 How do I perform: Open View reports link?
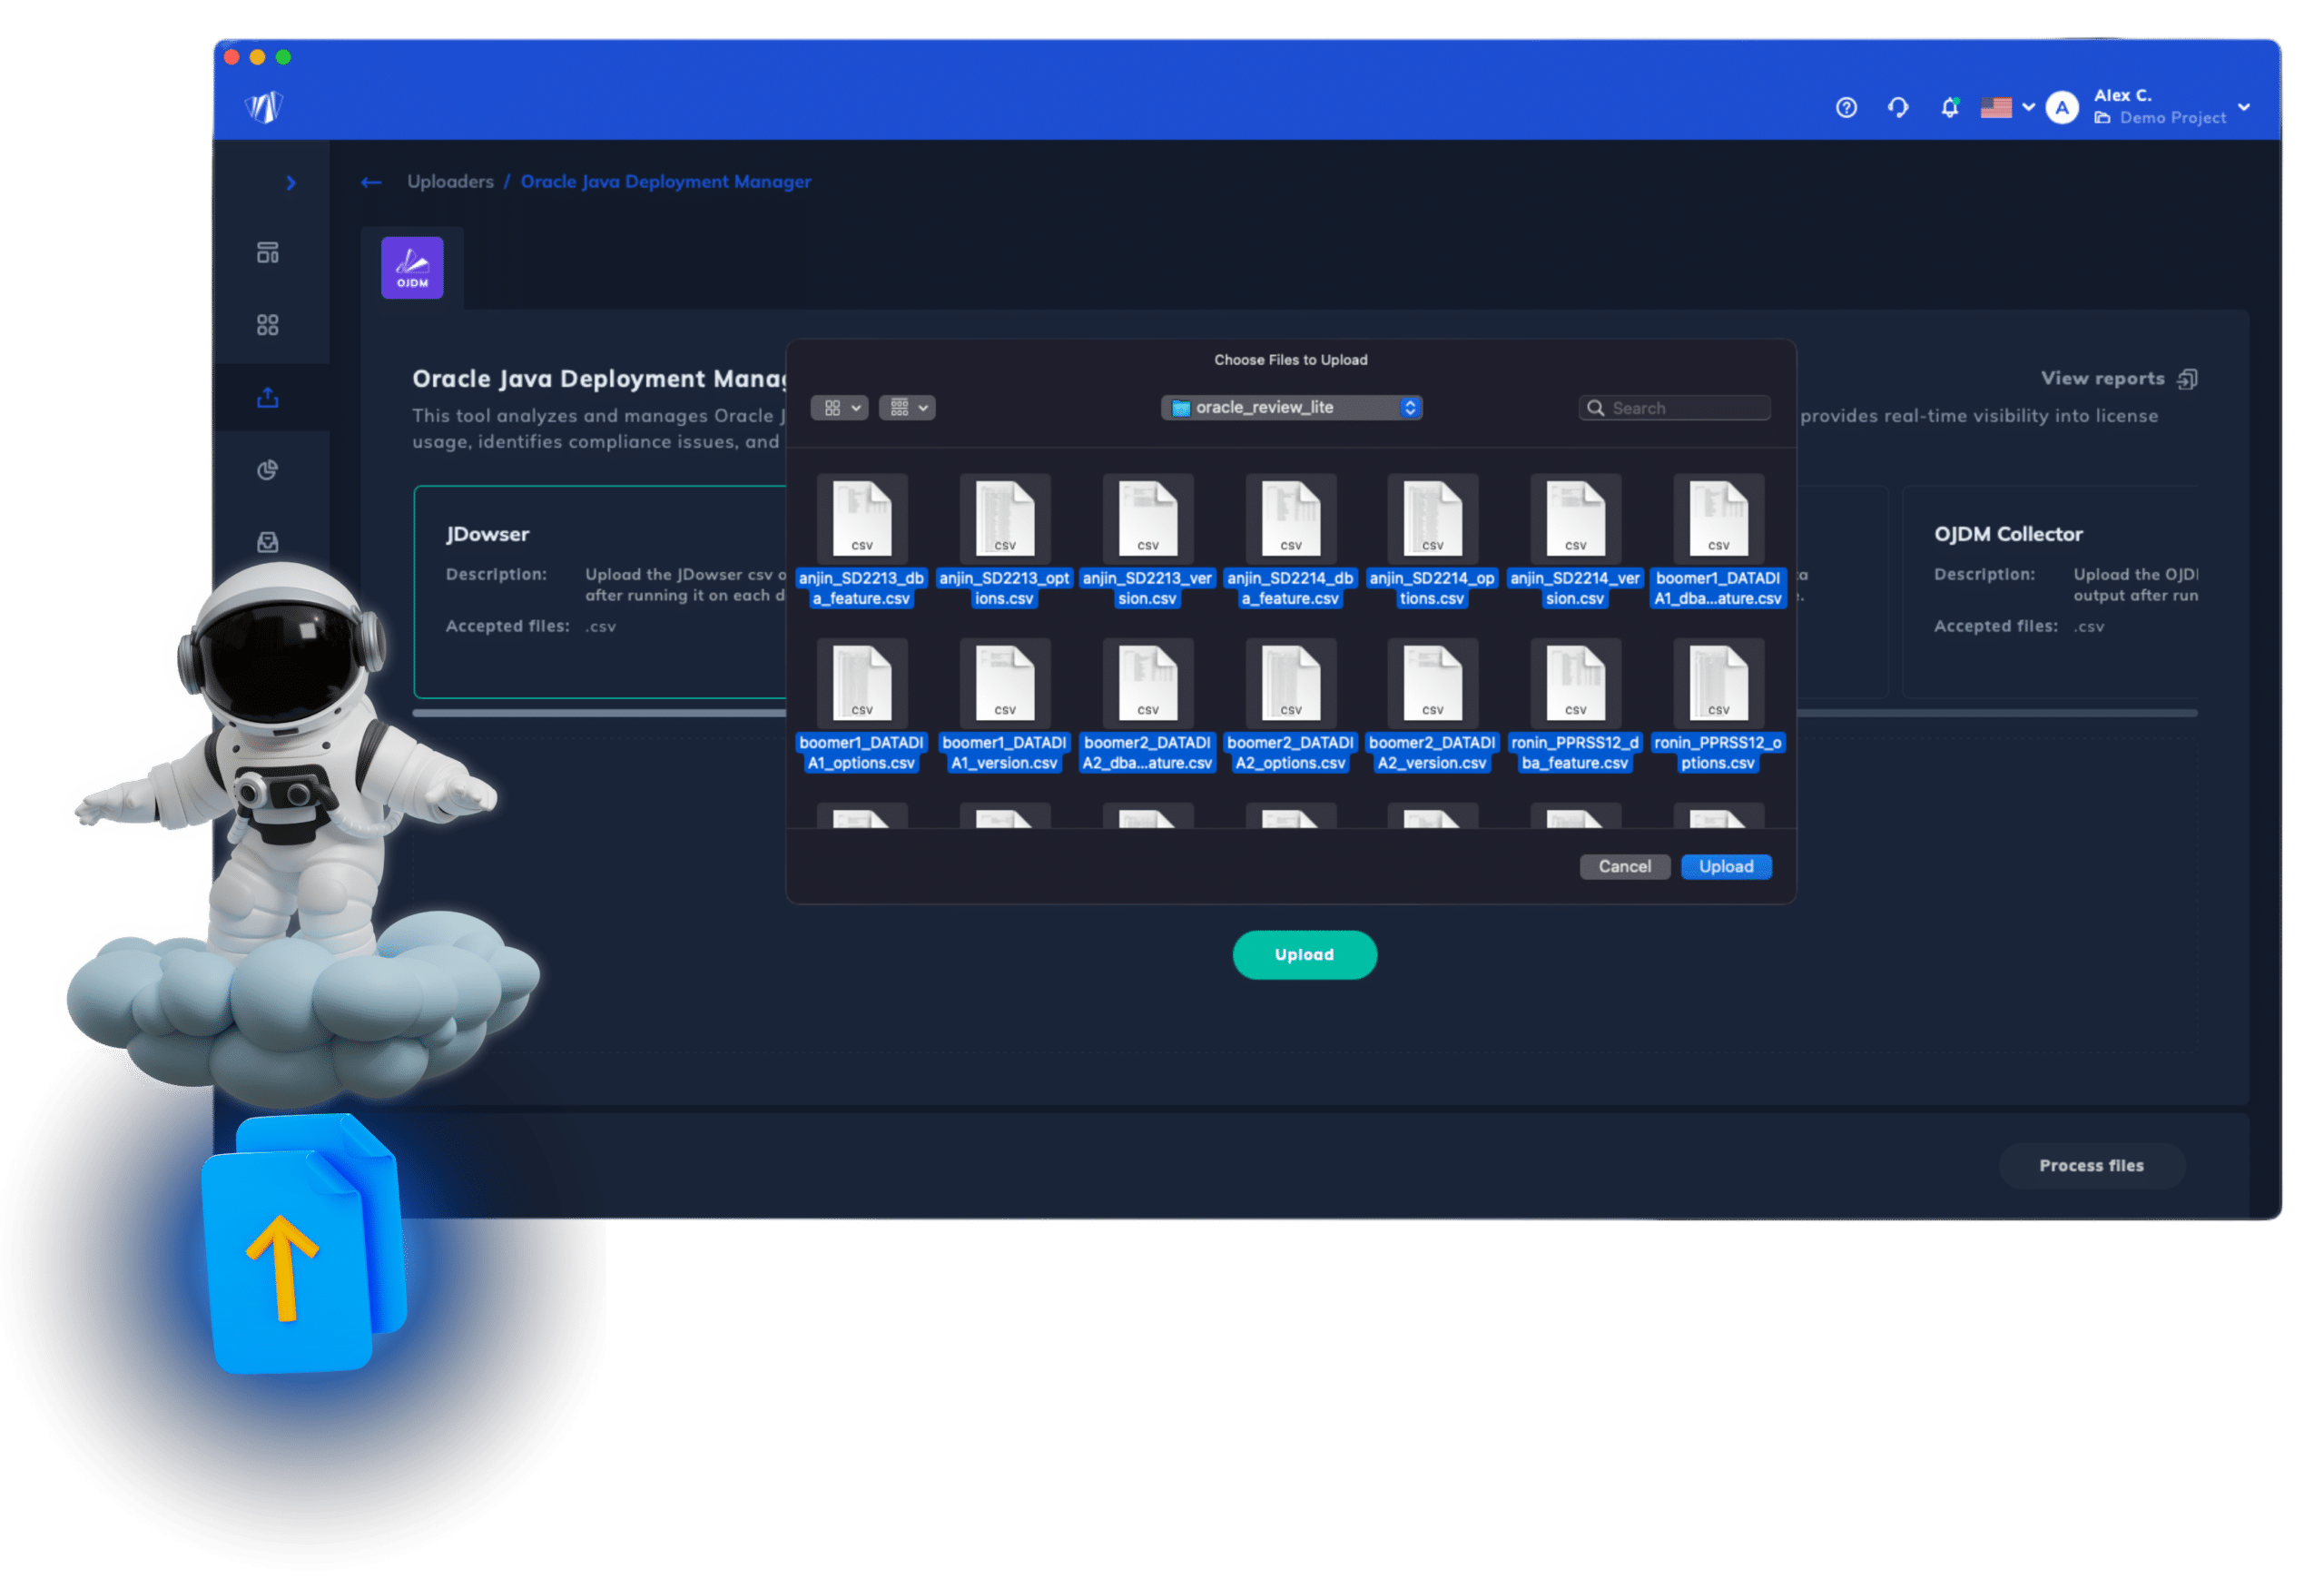[x=2118, y=379]
